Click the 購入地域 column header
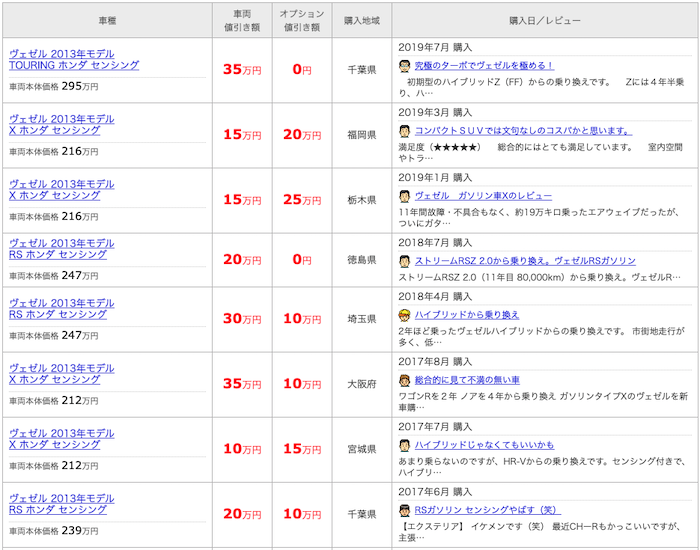This screenshot has height=550, width=700. (362, 21)
